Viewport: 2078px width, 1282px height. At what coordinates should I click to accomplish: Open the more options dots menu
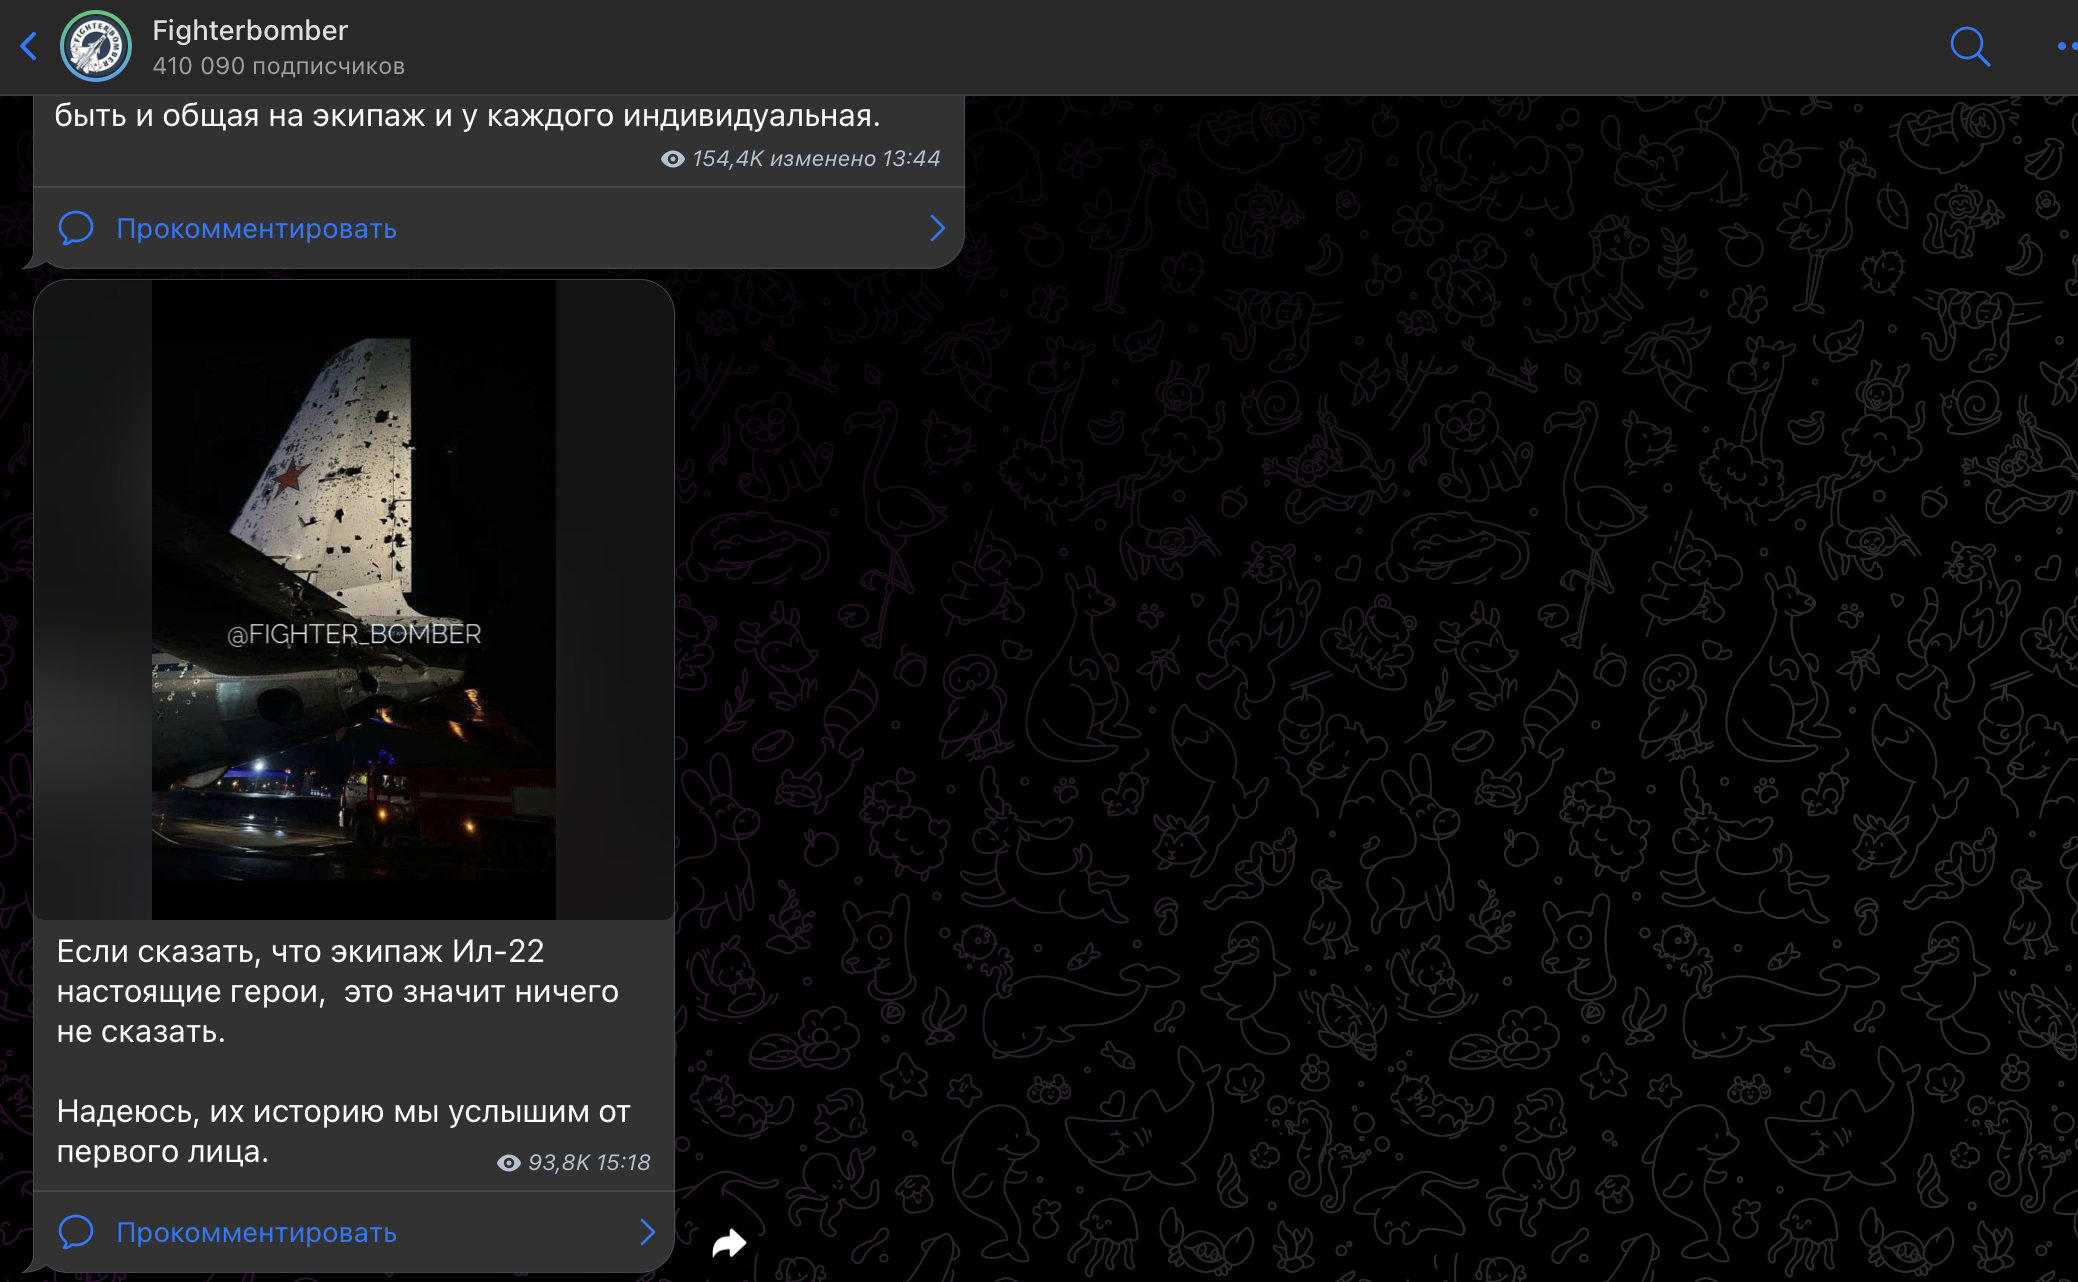tap(2066, 46)
